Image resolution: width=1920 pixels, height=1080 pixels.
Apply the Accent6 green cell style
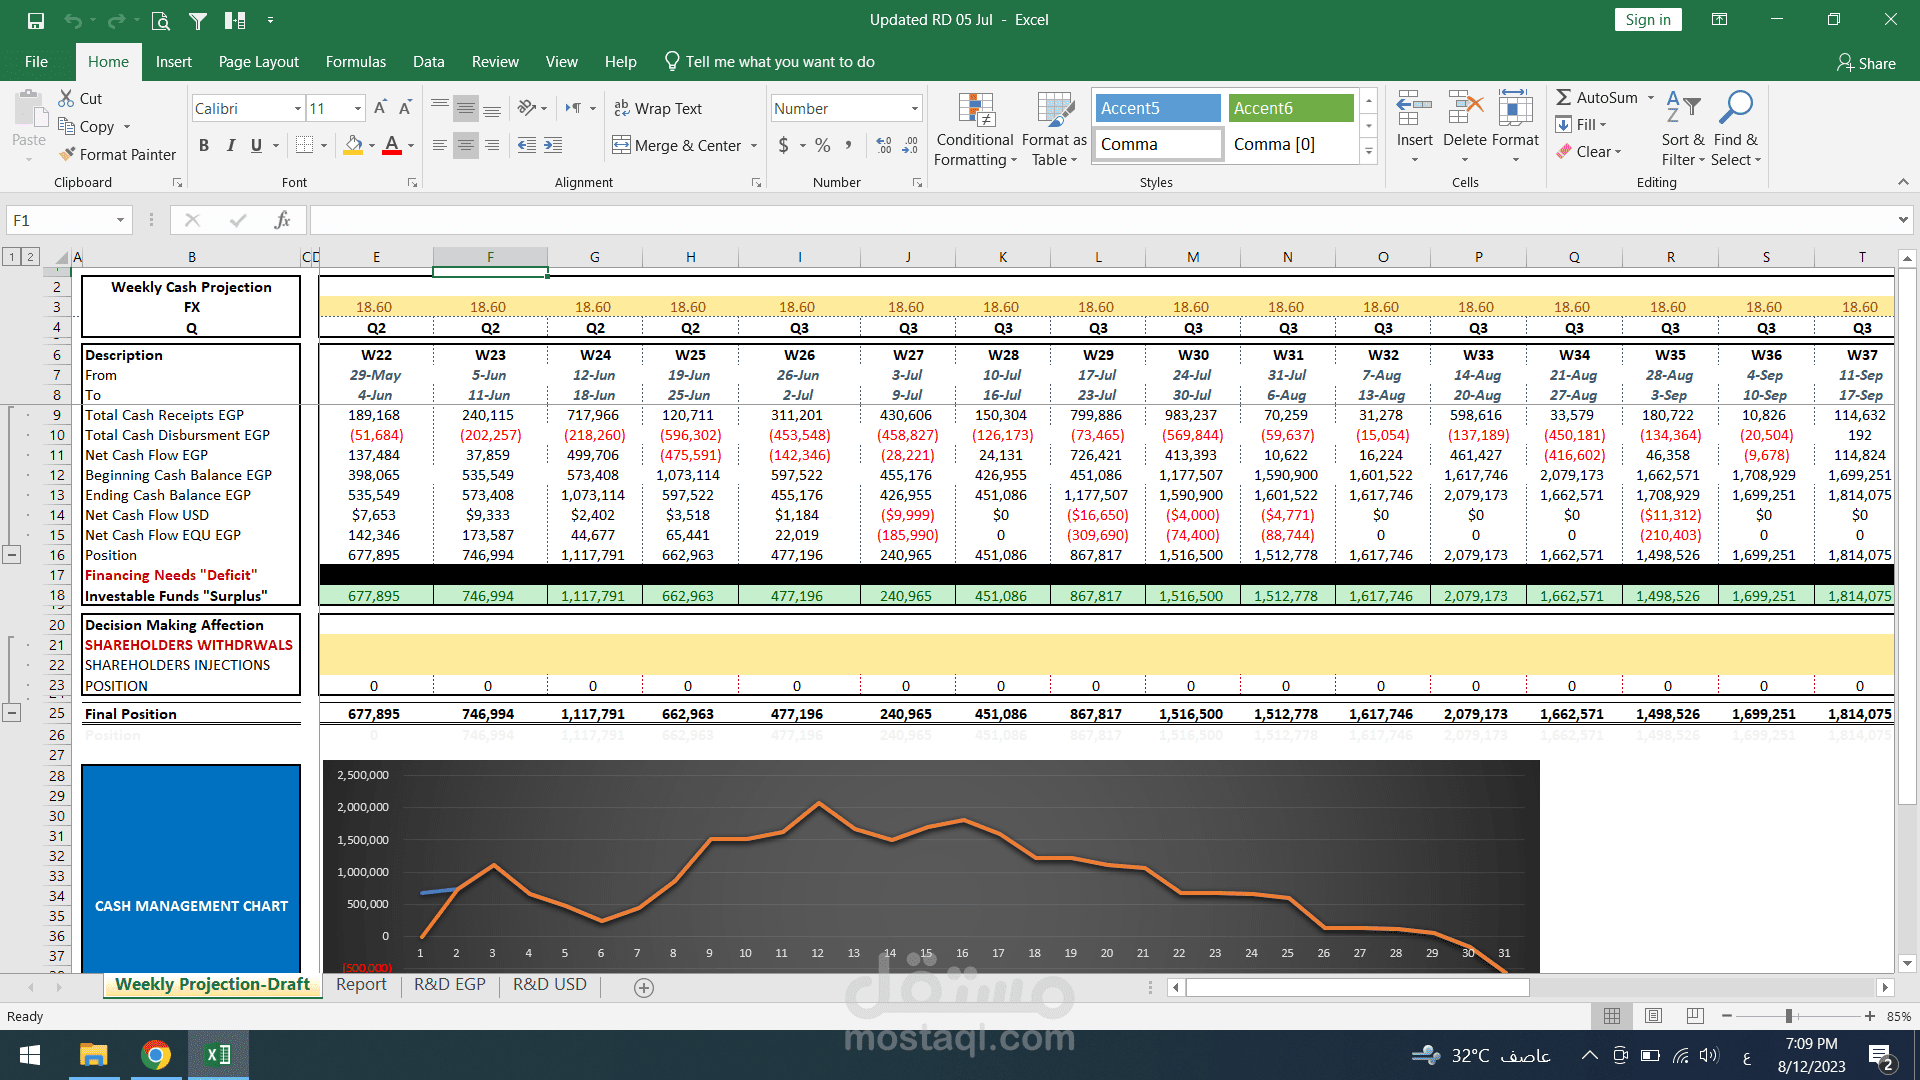tap(1290, 108)
